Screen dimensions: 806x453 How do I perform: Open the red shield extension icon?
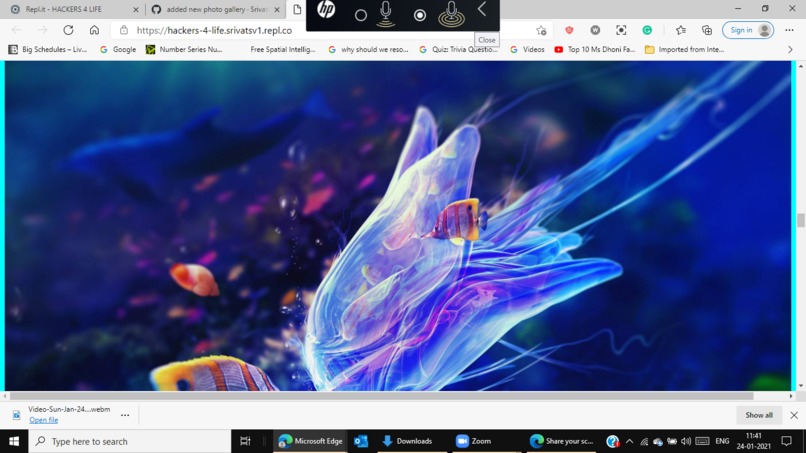pyautogui.click(x=569, y=30)
